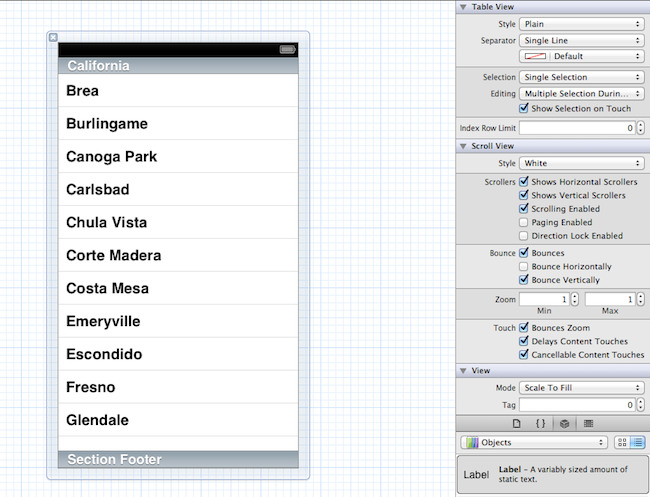
Task: Toggle Shows Horizontal Scrollers checkbox
Action: (524, 182)
